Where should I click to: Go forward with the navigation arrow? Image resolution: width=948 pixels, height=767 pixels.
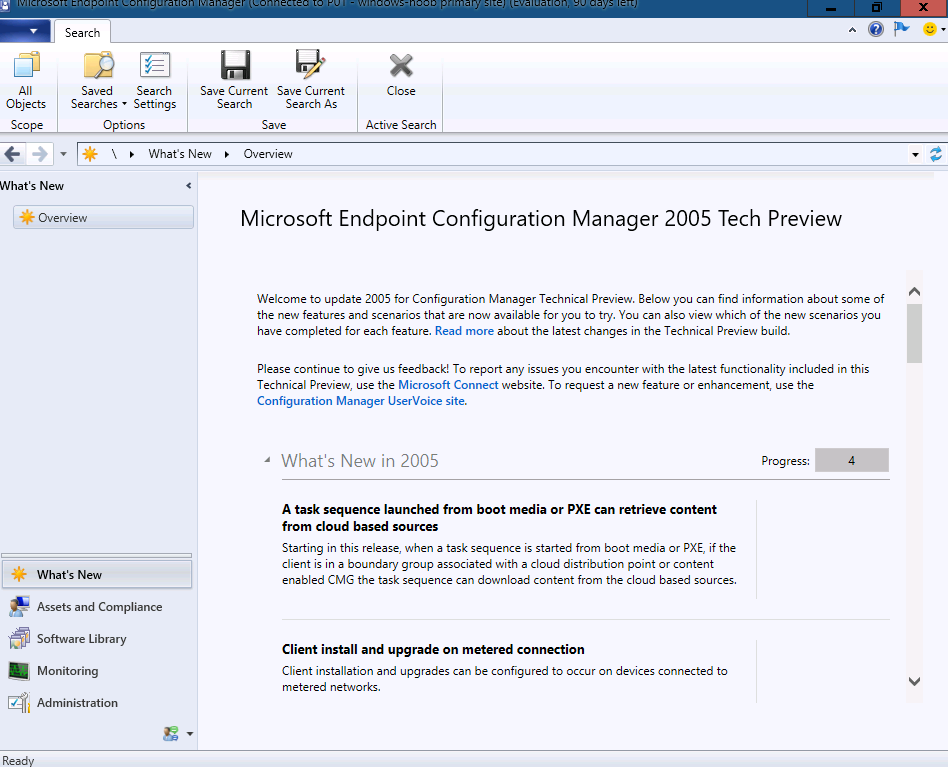click(x=40, y=154)
